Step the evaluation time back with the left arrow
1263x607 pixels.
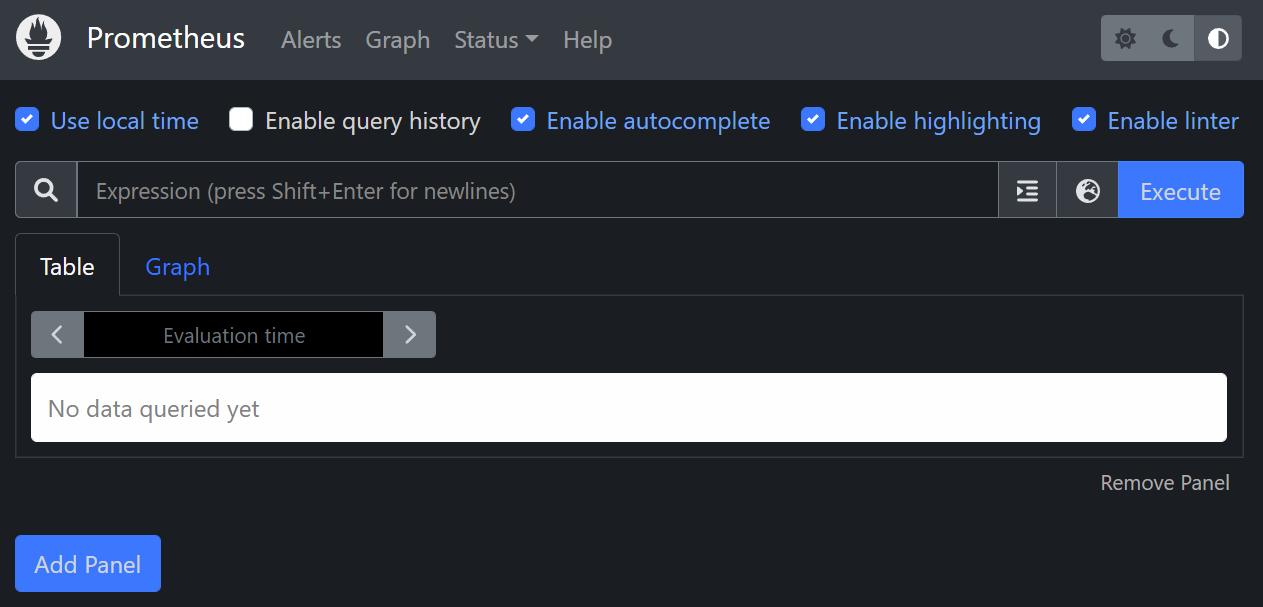click(57, 334)
